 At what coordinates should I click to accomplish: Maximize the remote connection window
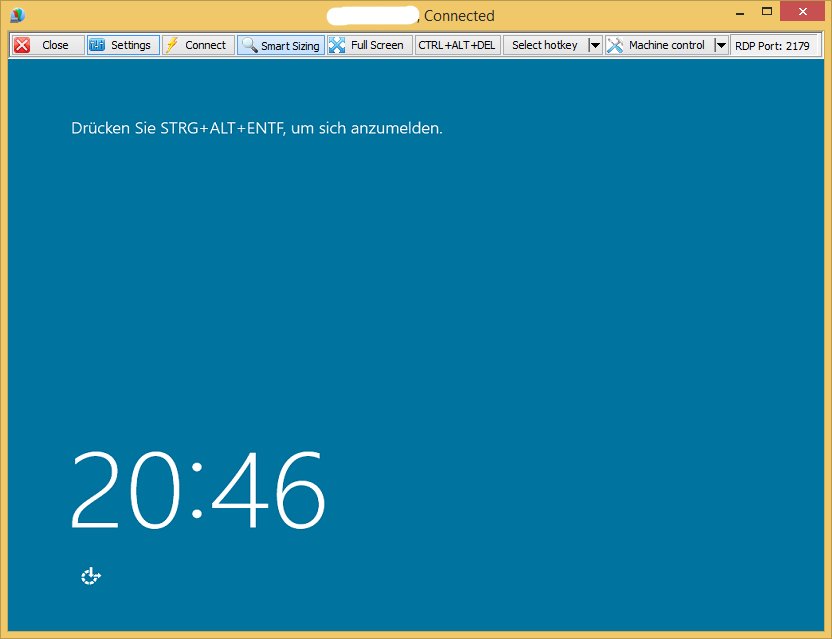coord(767,12)
